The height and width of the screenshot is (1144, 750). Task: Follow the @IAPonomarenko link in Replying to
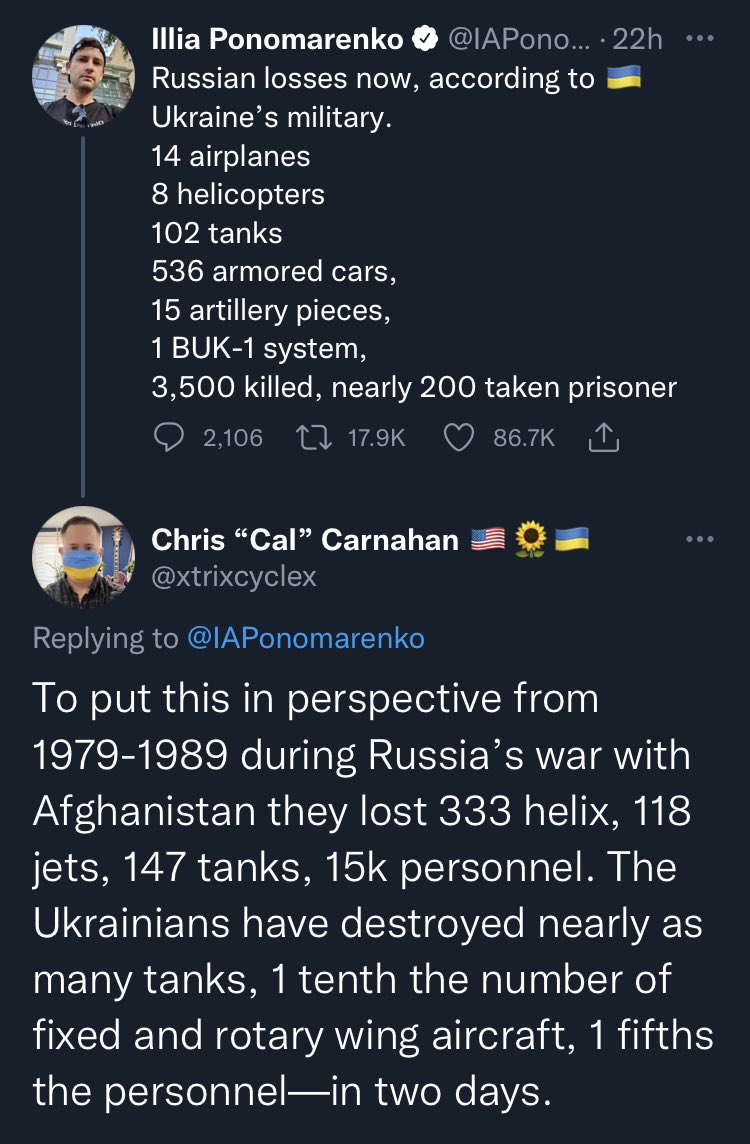pyautogui.click(x=306, y=638)
